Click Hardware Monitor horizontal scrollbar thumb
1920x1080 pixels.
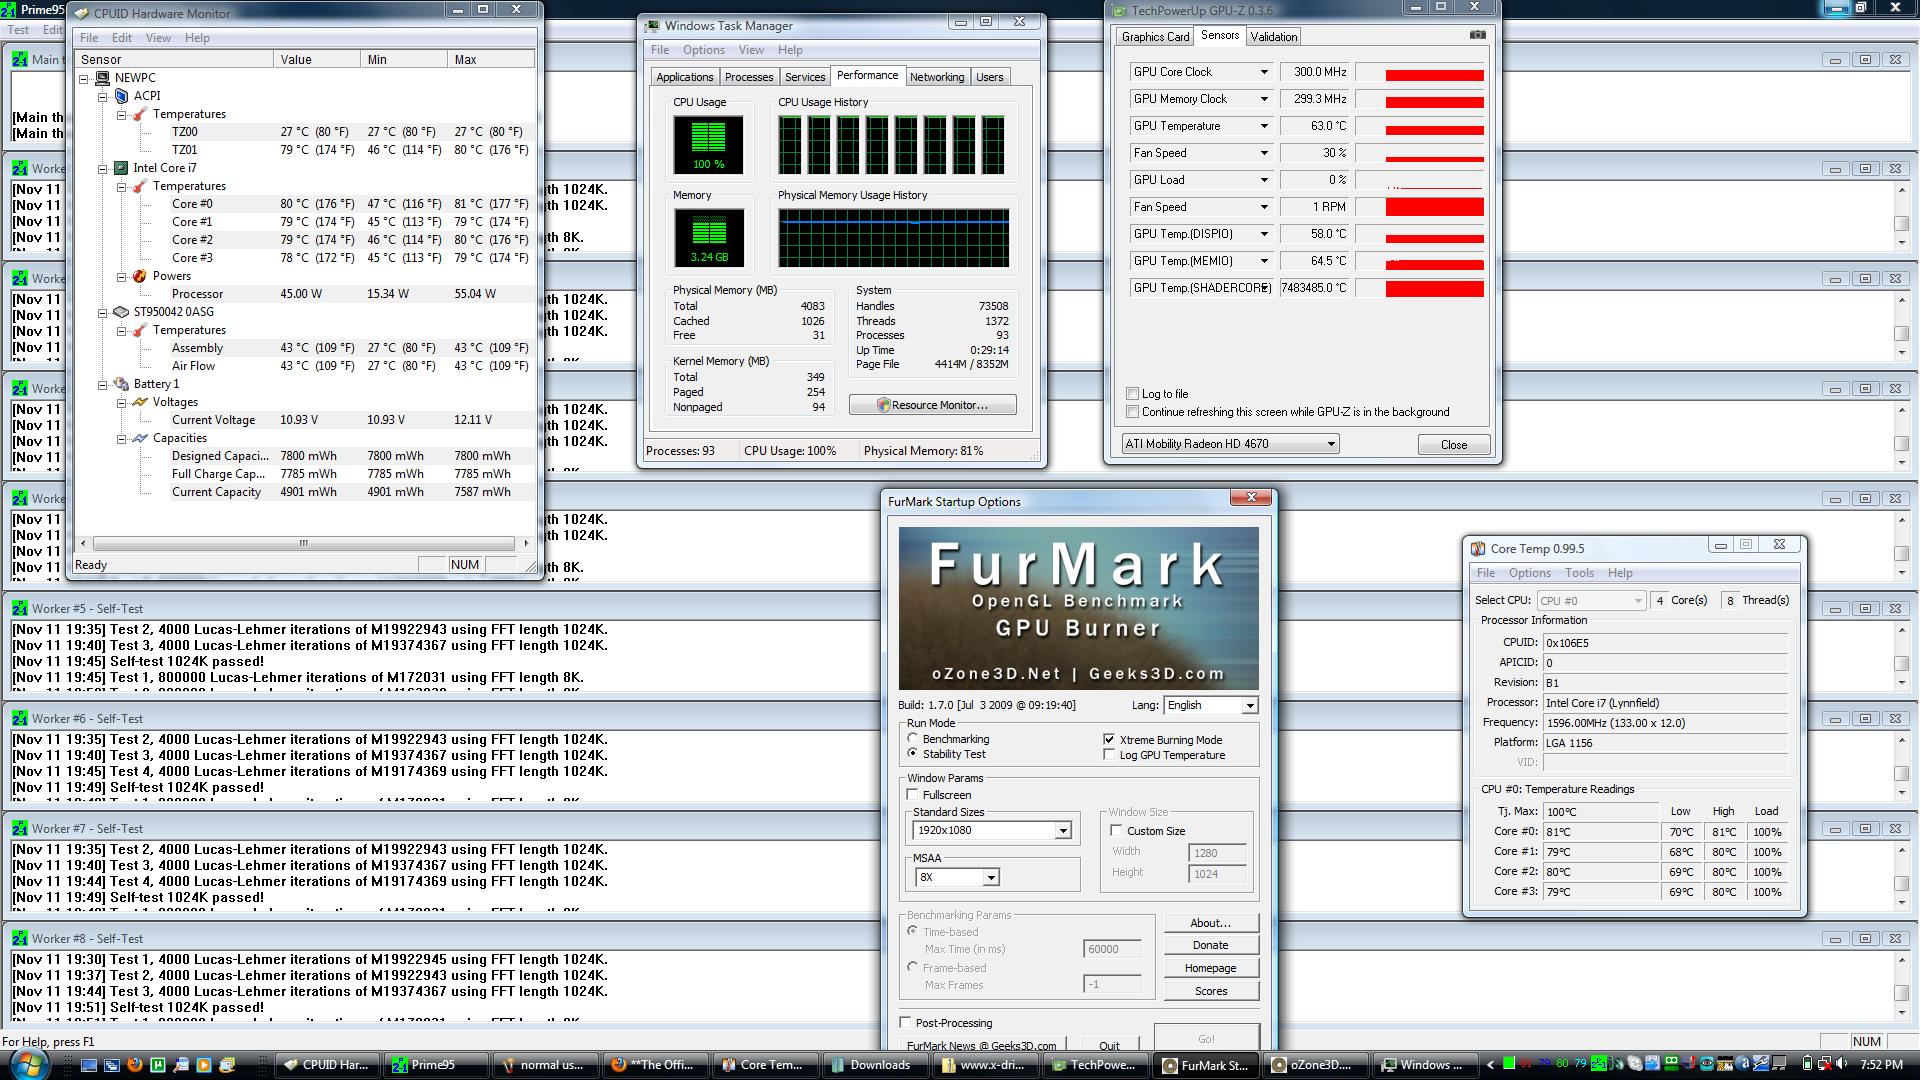(303, 543)
